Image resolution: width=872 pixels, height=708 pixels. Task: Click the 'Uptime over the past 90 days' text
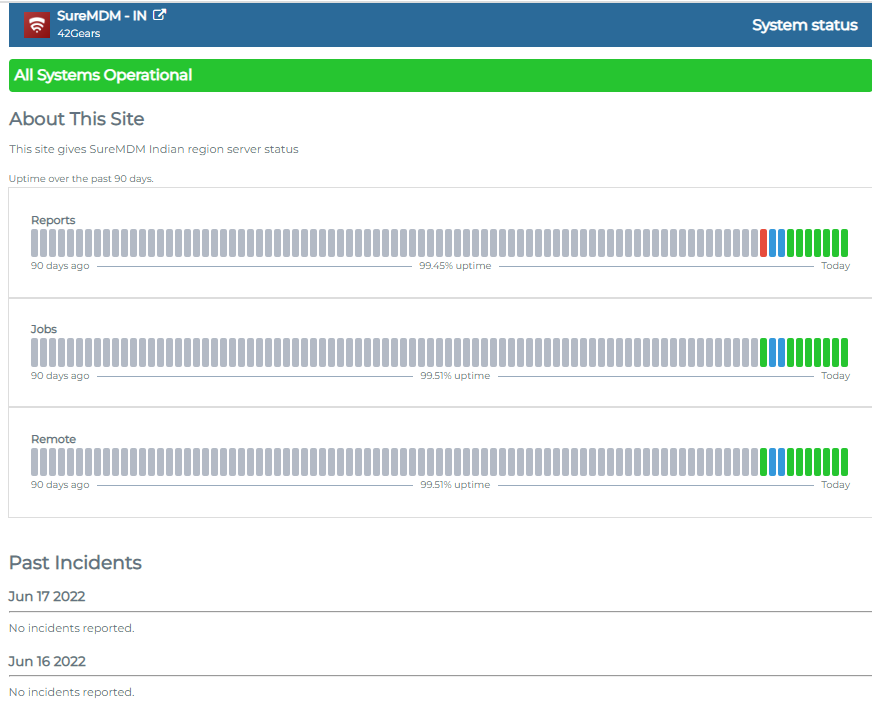pyautogui.click(x=81, y=179)
